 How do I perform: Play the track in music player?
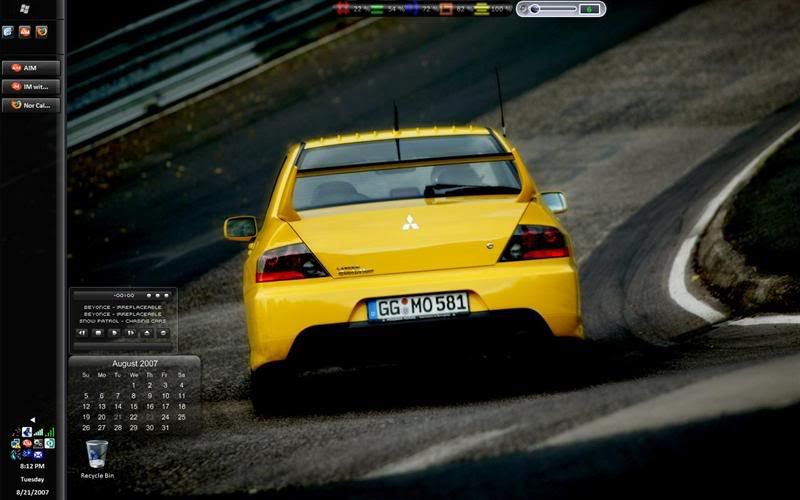(115, 333)
